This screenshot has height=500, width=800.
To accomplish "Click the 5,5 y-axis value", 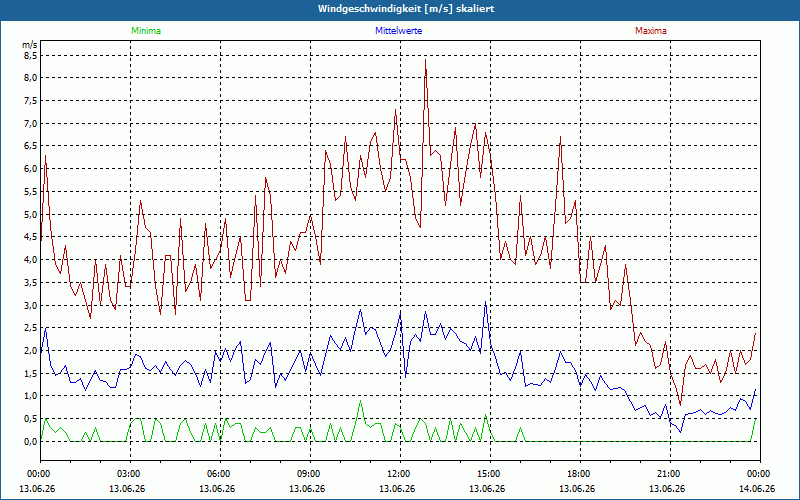I will 30,191.
